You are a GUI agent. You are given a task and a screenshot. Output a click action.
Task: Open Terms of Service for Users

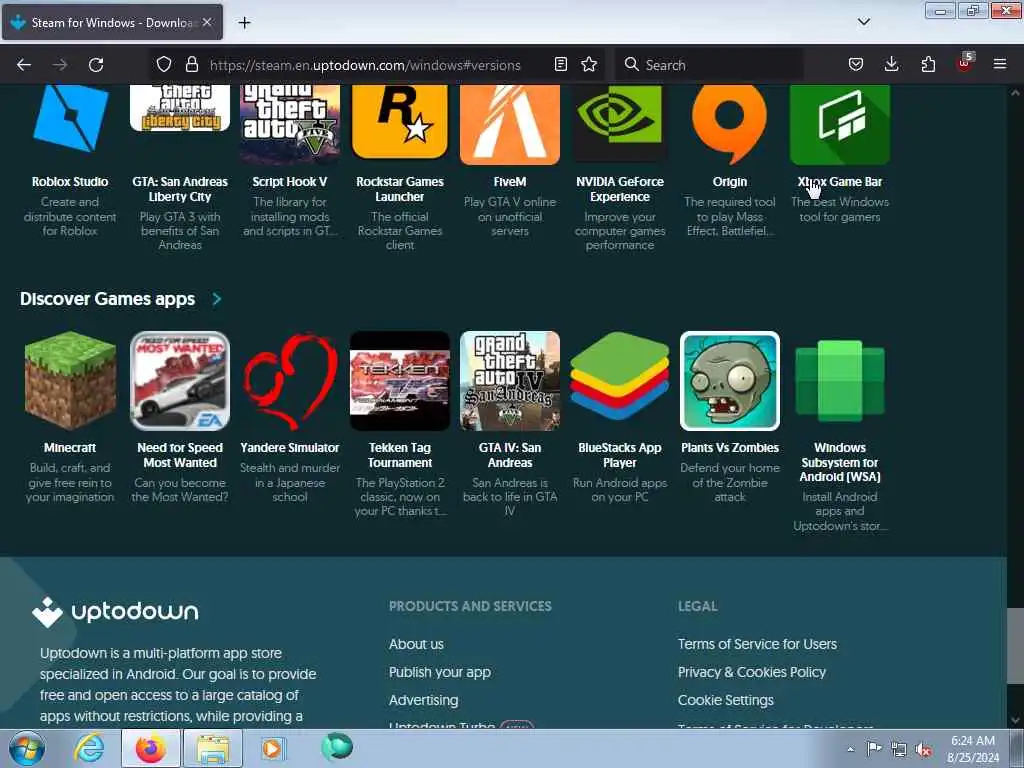point(757,644)
